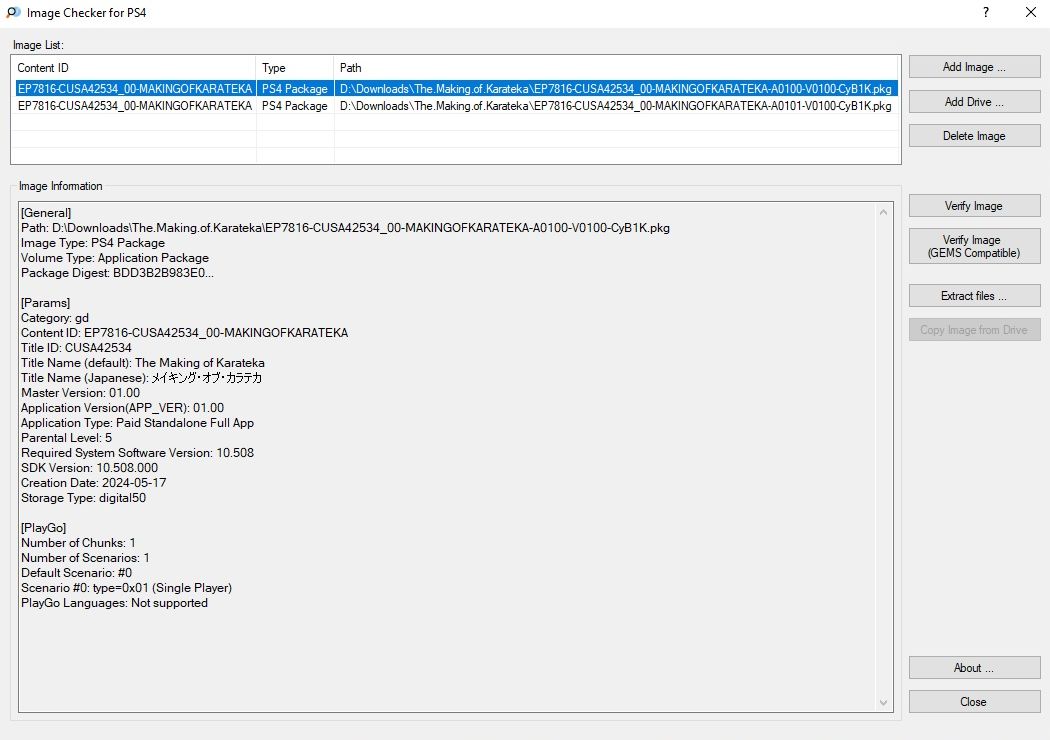Click the Add Image ... button
Screen dimensions: 1050x740
click(974, 67)
